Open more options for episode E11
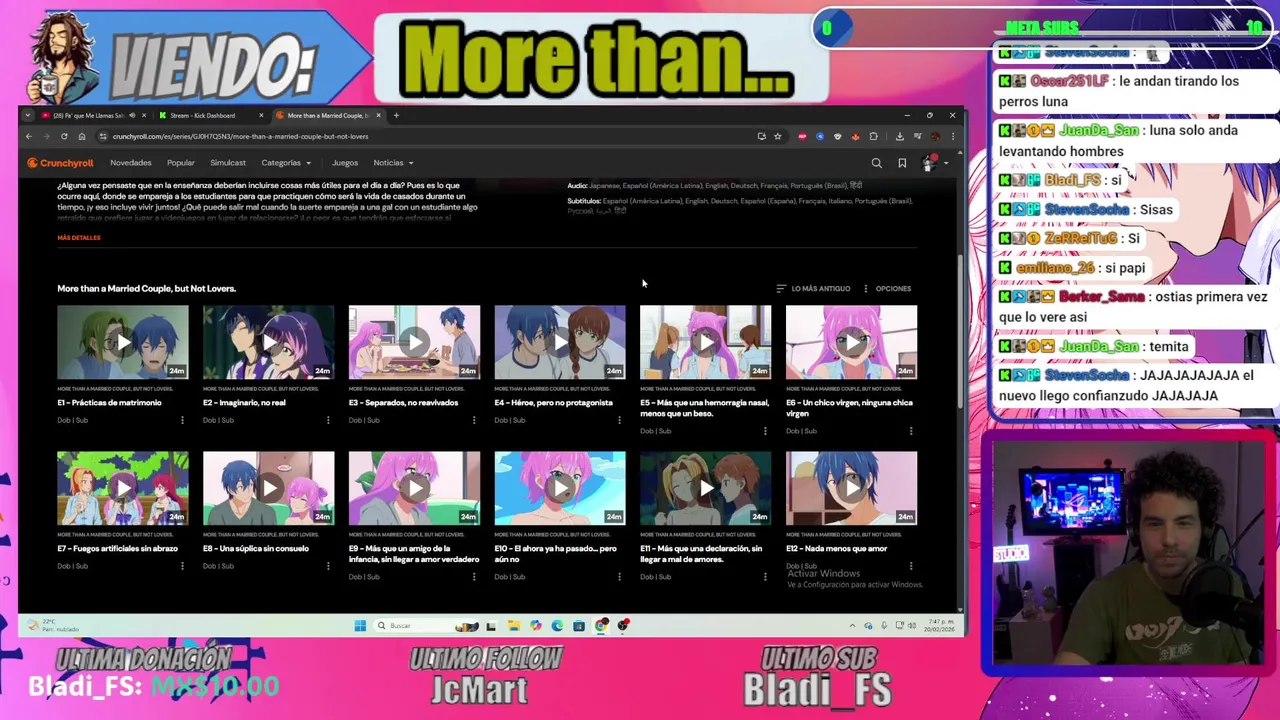Screen dimensions: 1280x720 (x=765, y=577)
